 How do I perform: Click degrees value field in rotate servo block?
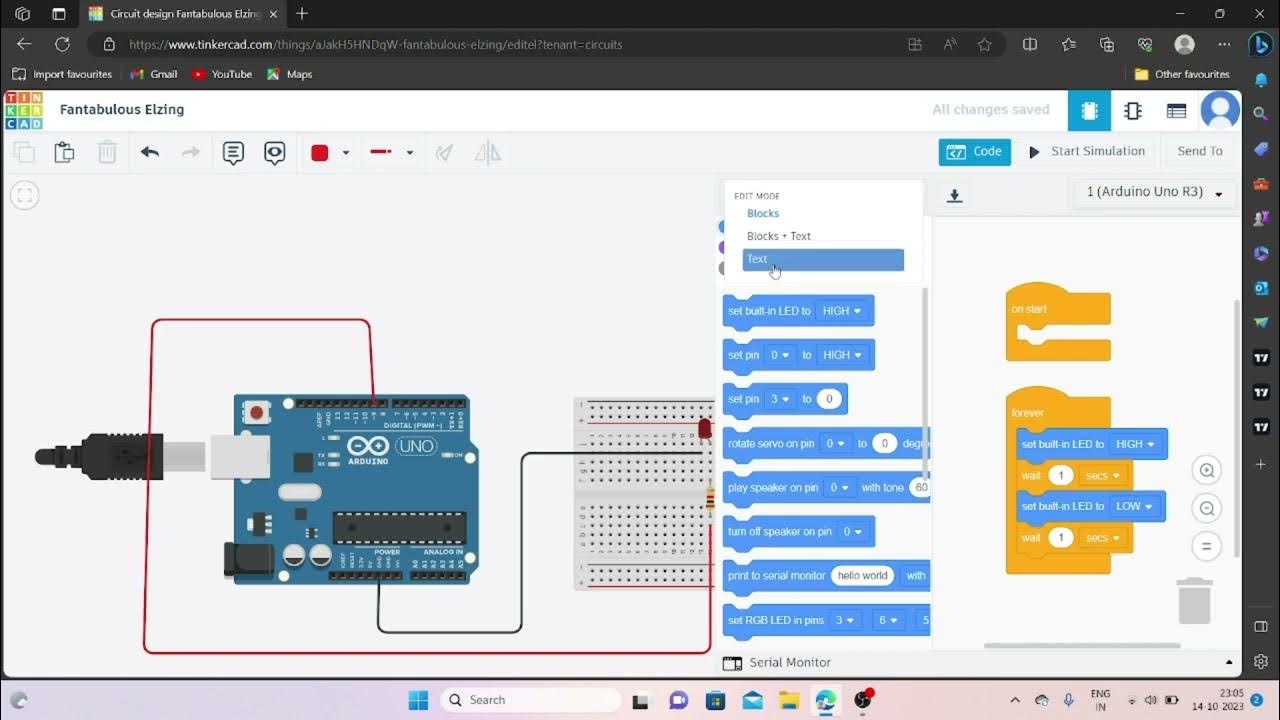(x=884, y=443)
